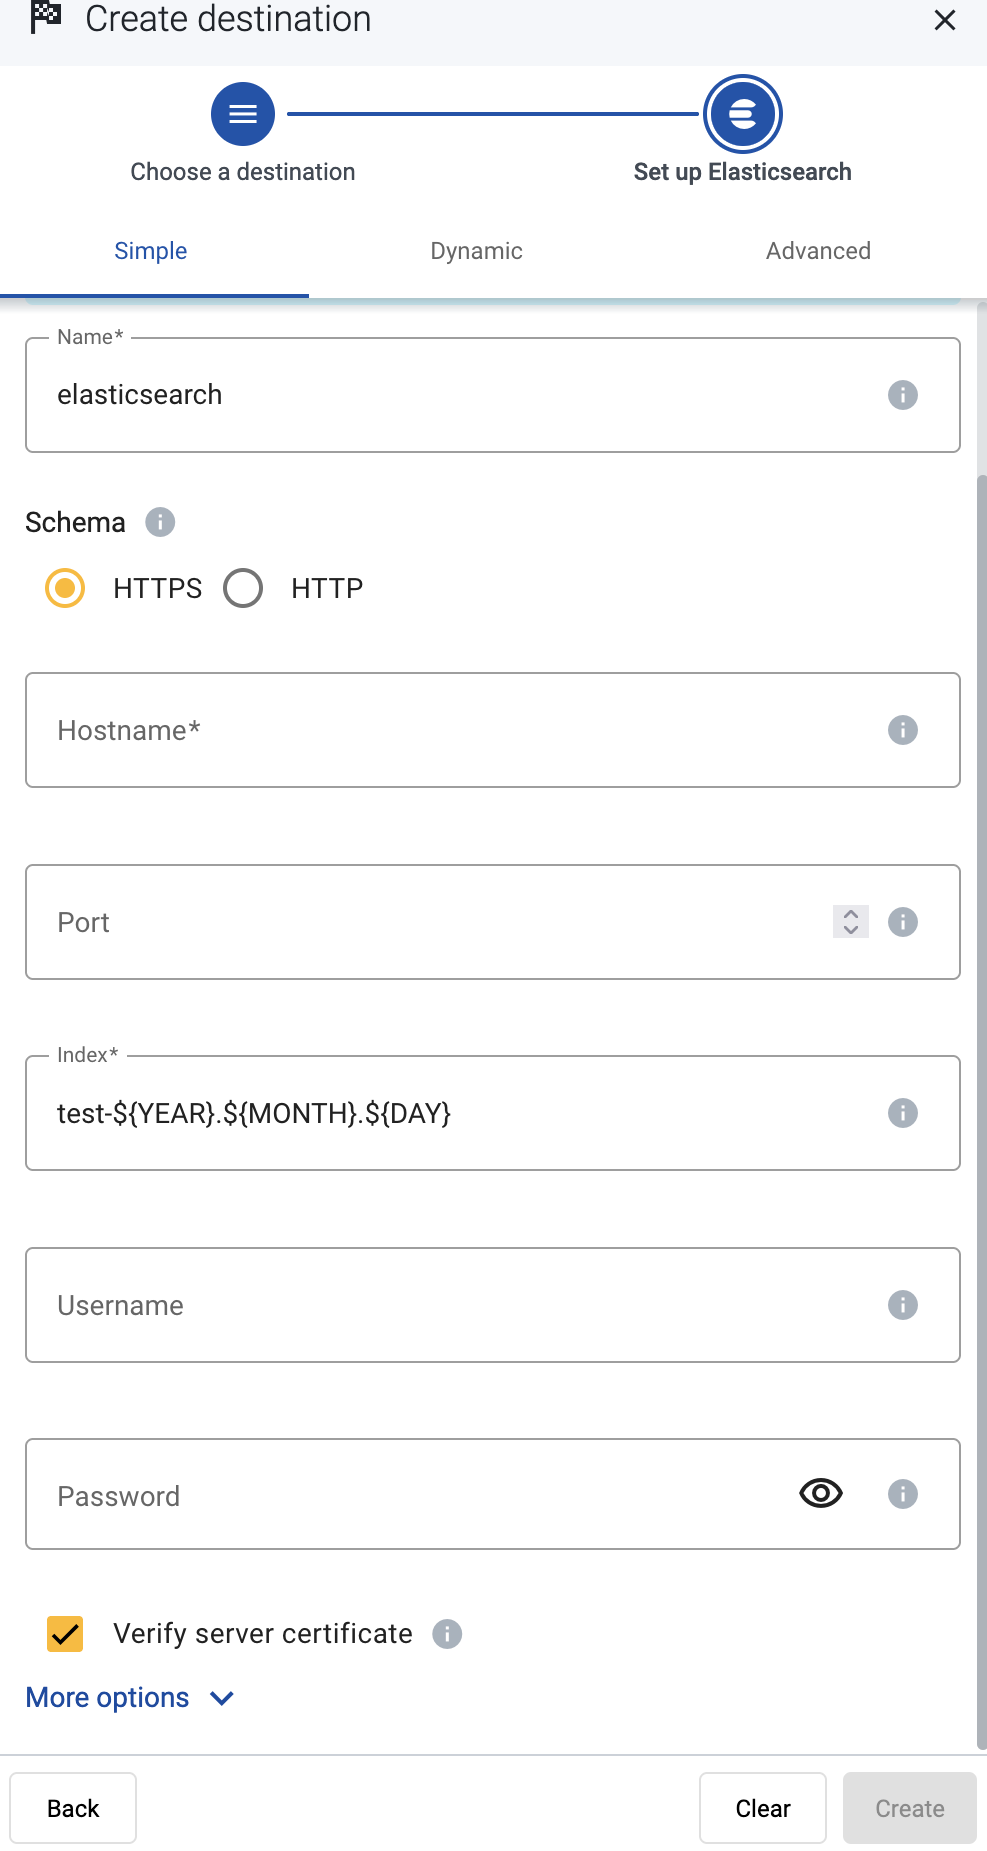The image size is (987, 1851).
Task: Click the Password field info icon
Action: 902,1494
